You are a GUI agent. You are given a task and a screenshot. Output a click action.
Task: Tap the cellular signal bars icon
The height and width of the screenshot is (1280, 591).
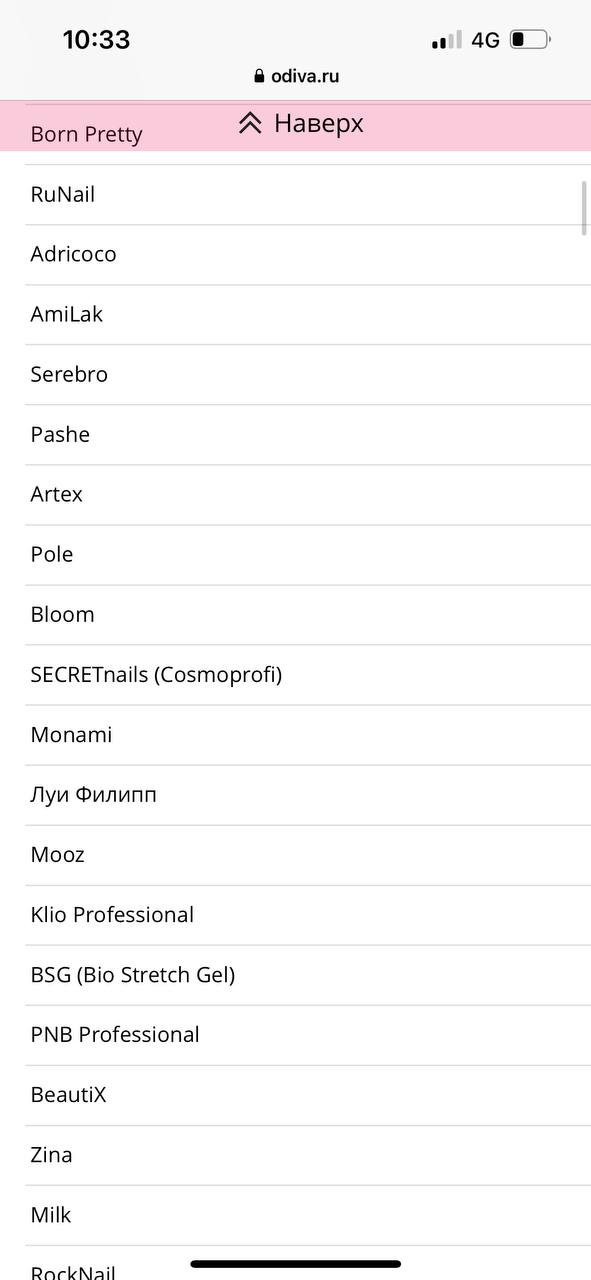446,40
